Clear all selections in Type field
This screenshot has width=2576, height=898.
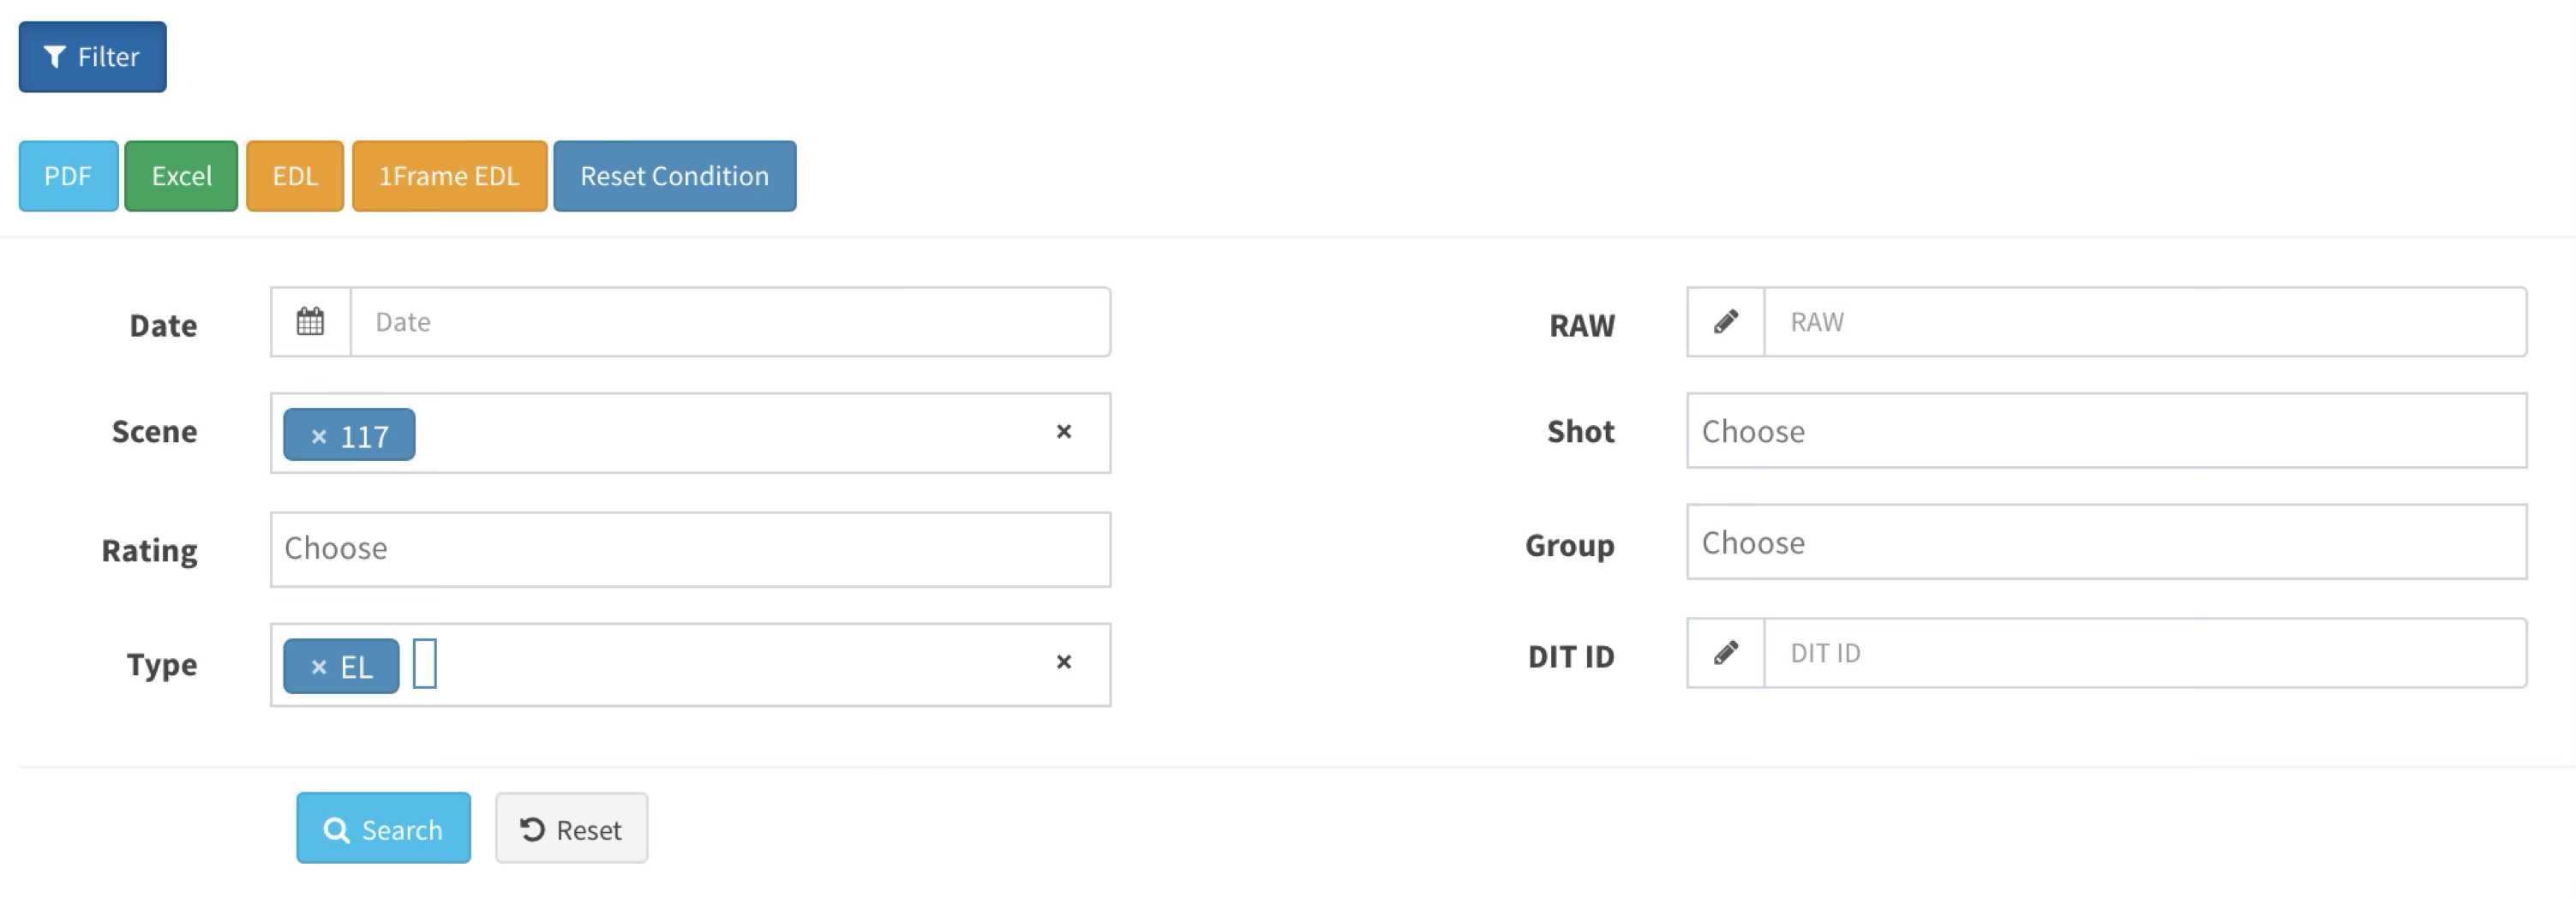[x=1063, y=662]
